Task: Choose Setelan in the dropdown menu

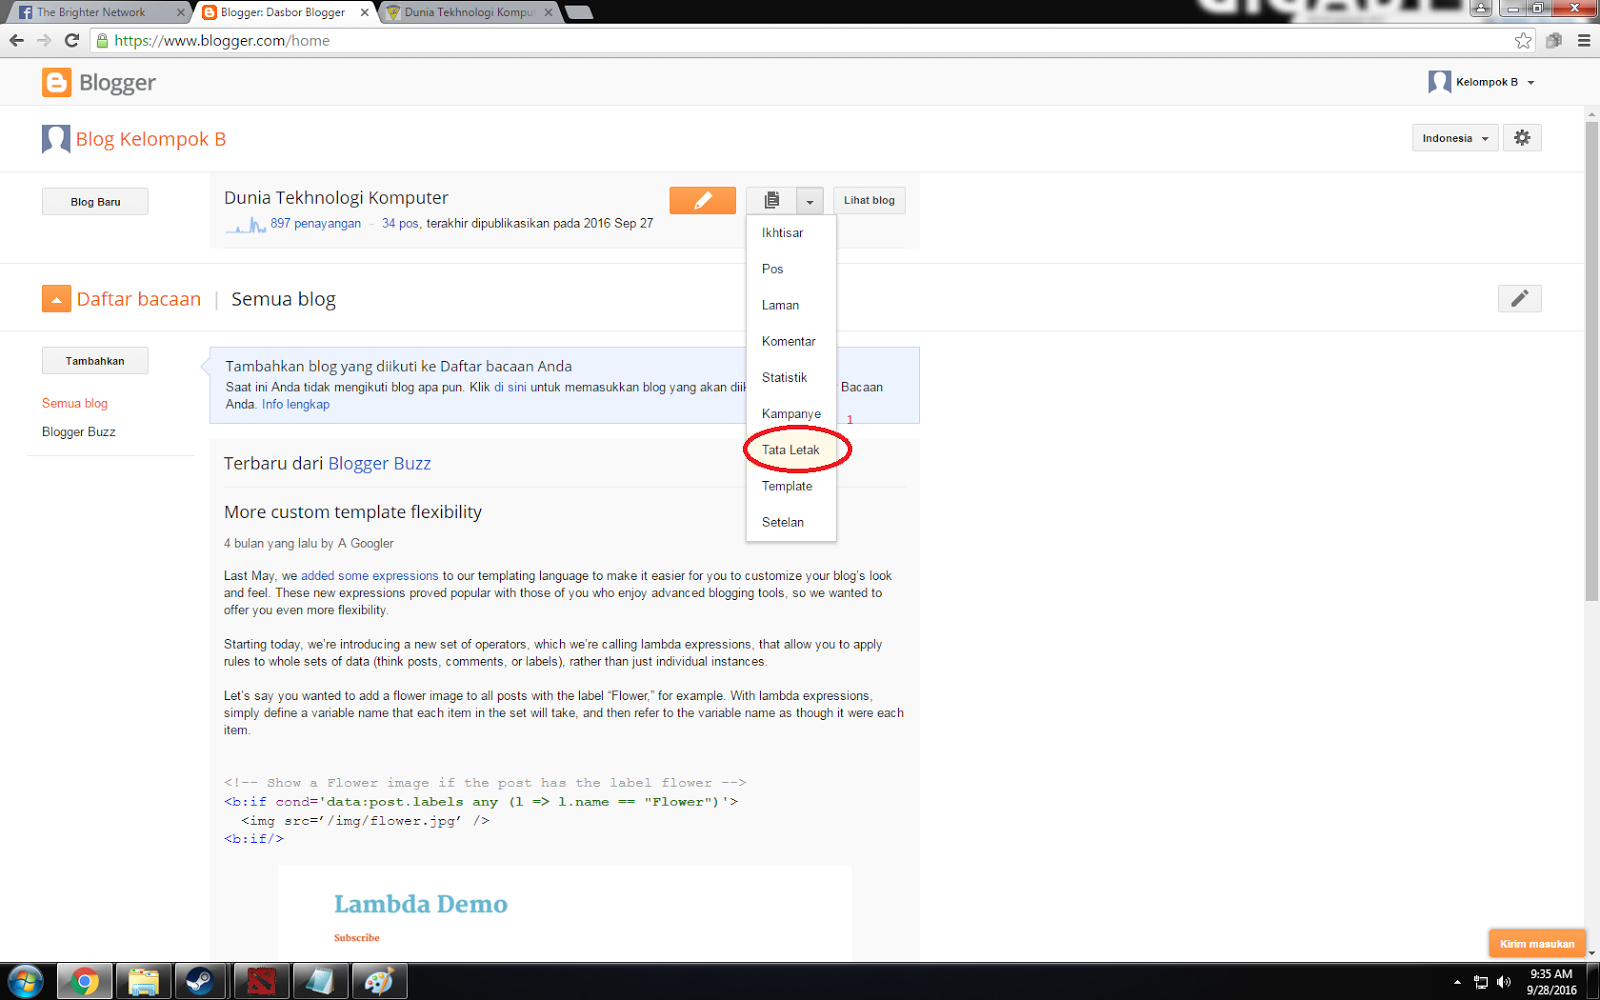Action: coord(791,522)
